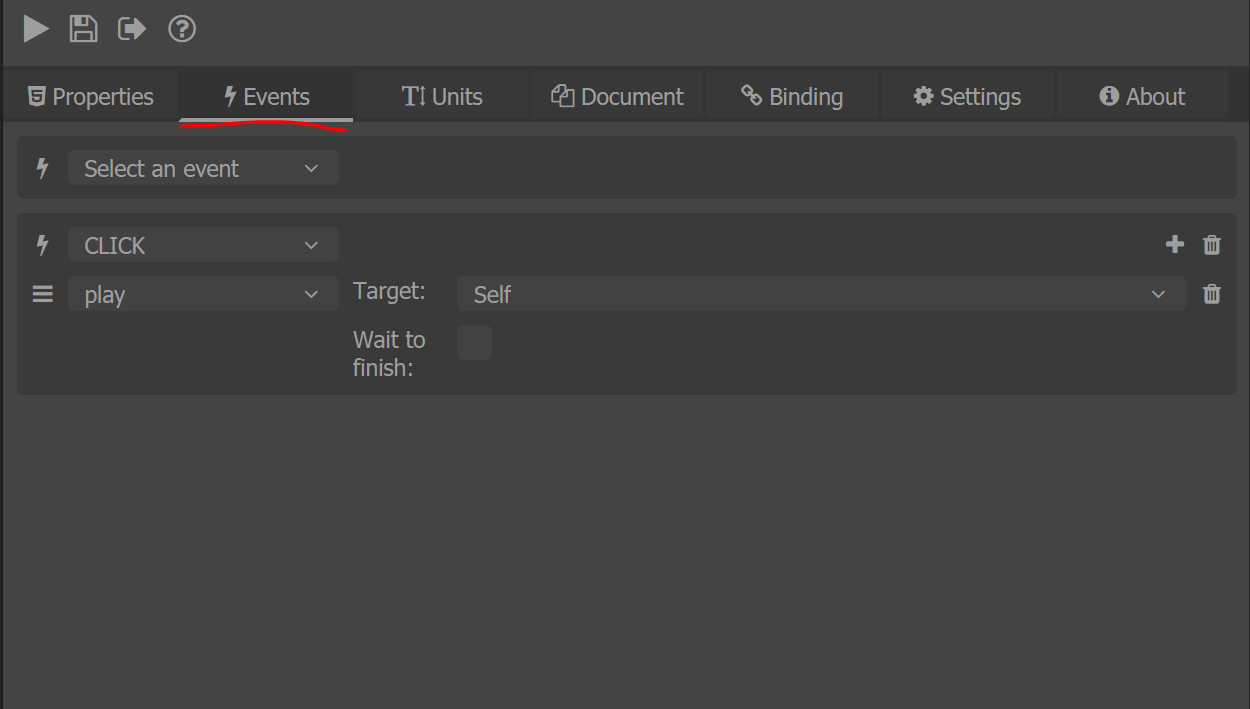Open the Settings tab
1250x709 pixels.
point(966,95)
